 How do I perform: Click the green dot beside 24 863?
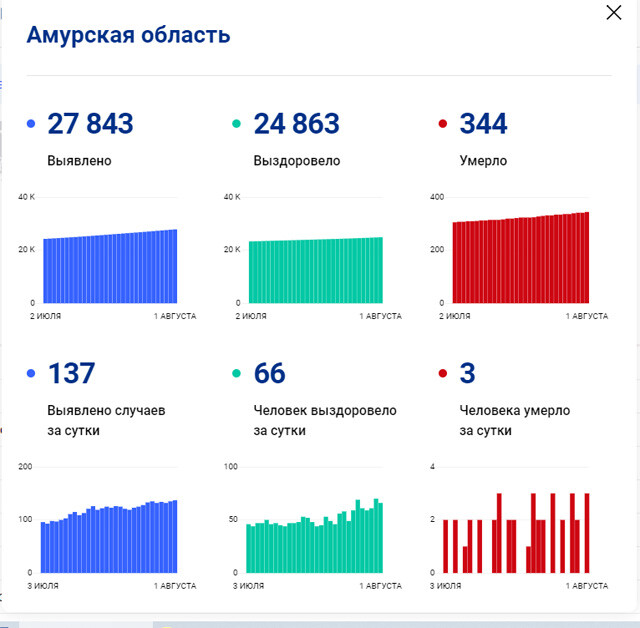click(236, 123)
